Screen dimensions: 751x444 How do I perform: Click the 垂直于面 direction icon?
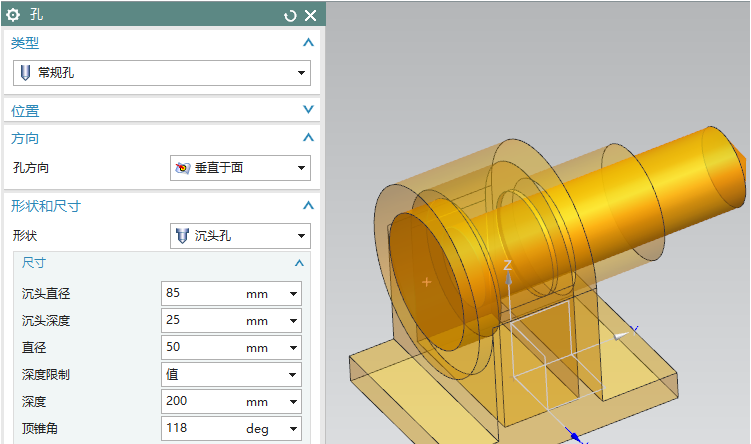[182, 168]
